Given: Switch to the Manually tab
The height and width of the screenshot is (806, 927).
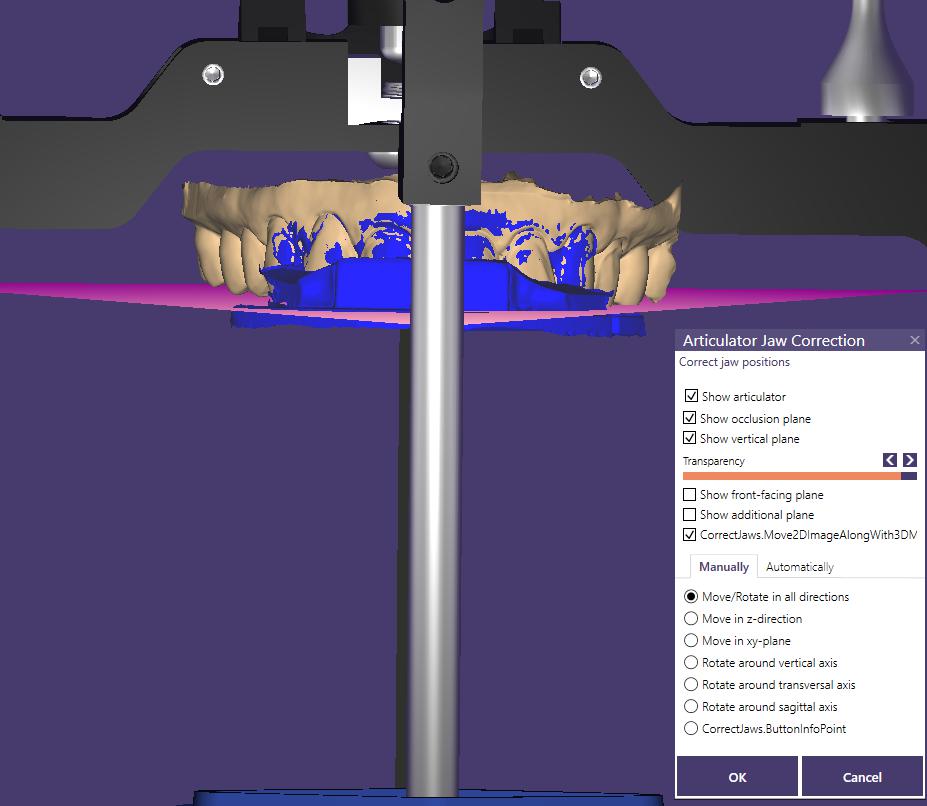Looking at the screenshot, I should tap(722, 566).
